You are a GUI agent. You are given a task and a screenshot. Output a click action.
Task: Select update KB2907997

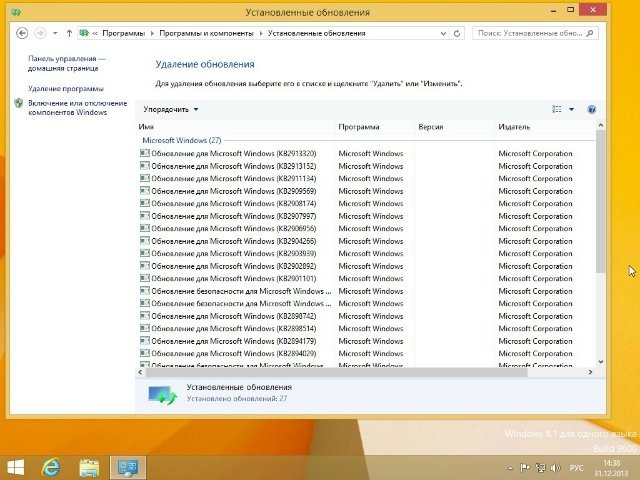(x=234, y=216)
